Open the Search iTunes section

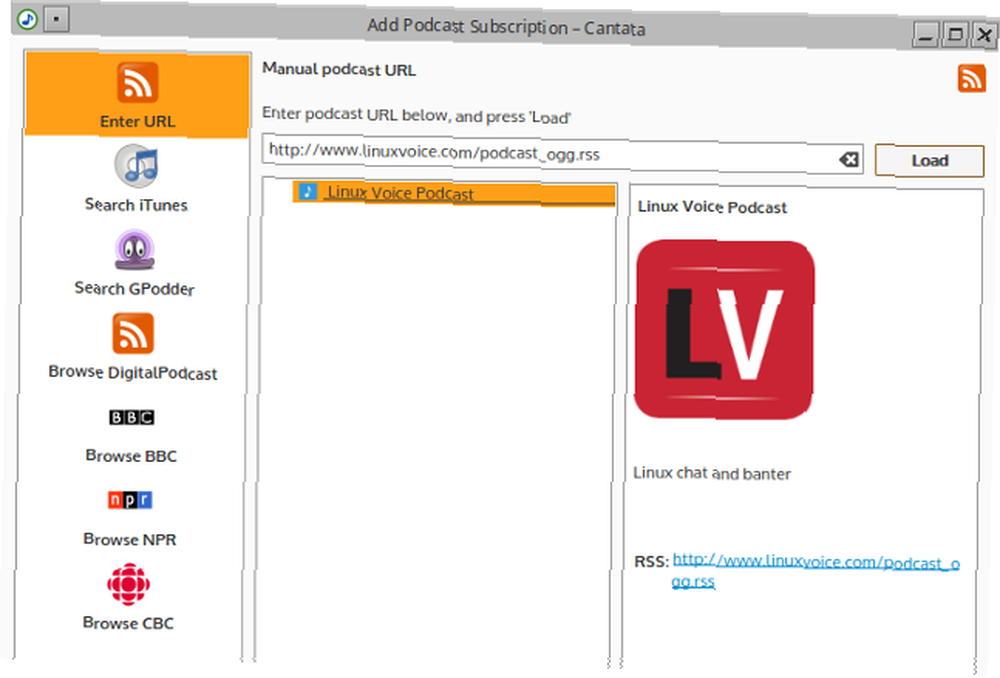[x=136, y=179]
